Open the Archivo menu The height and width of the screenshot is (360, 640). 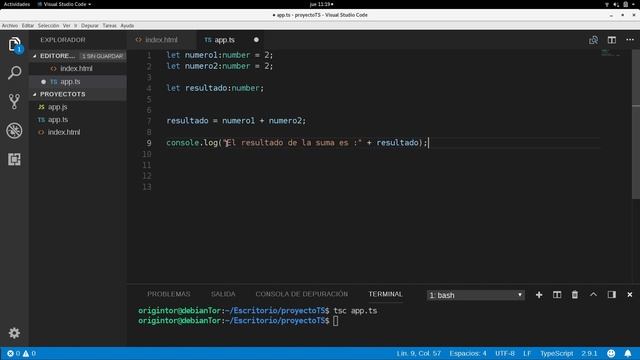[x=10, y=26]
